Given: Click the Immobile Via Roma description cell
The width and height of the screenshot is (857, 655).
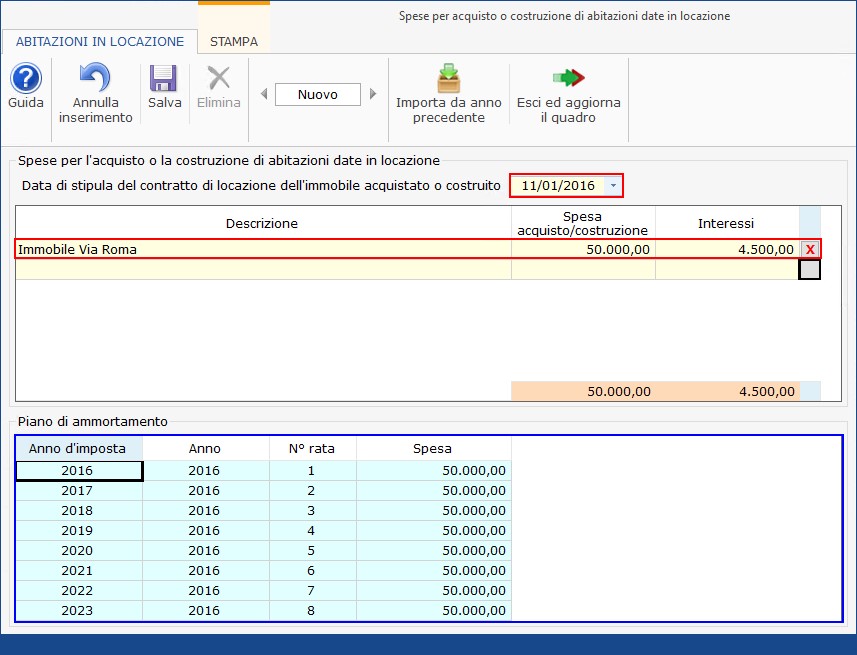Looking at the screenshot, I should (x=262, y=249).
